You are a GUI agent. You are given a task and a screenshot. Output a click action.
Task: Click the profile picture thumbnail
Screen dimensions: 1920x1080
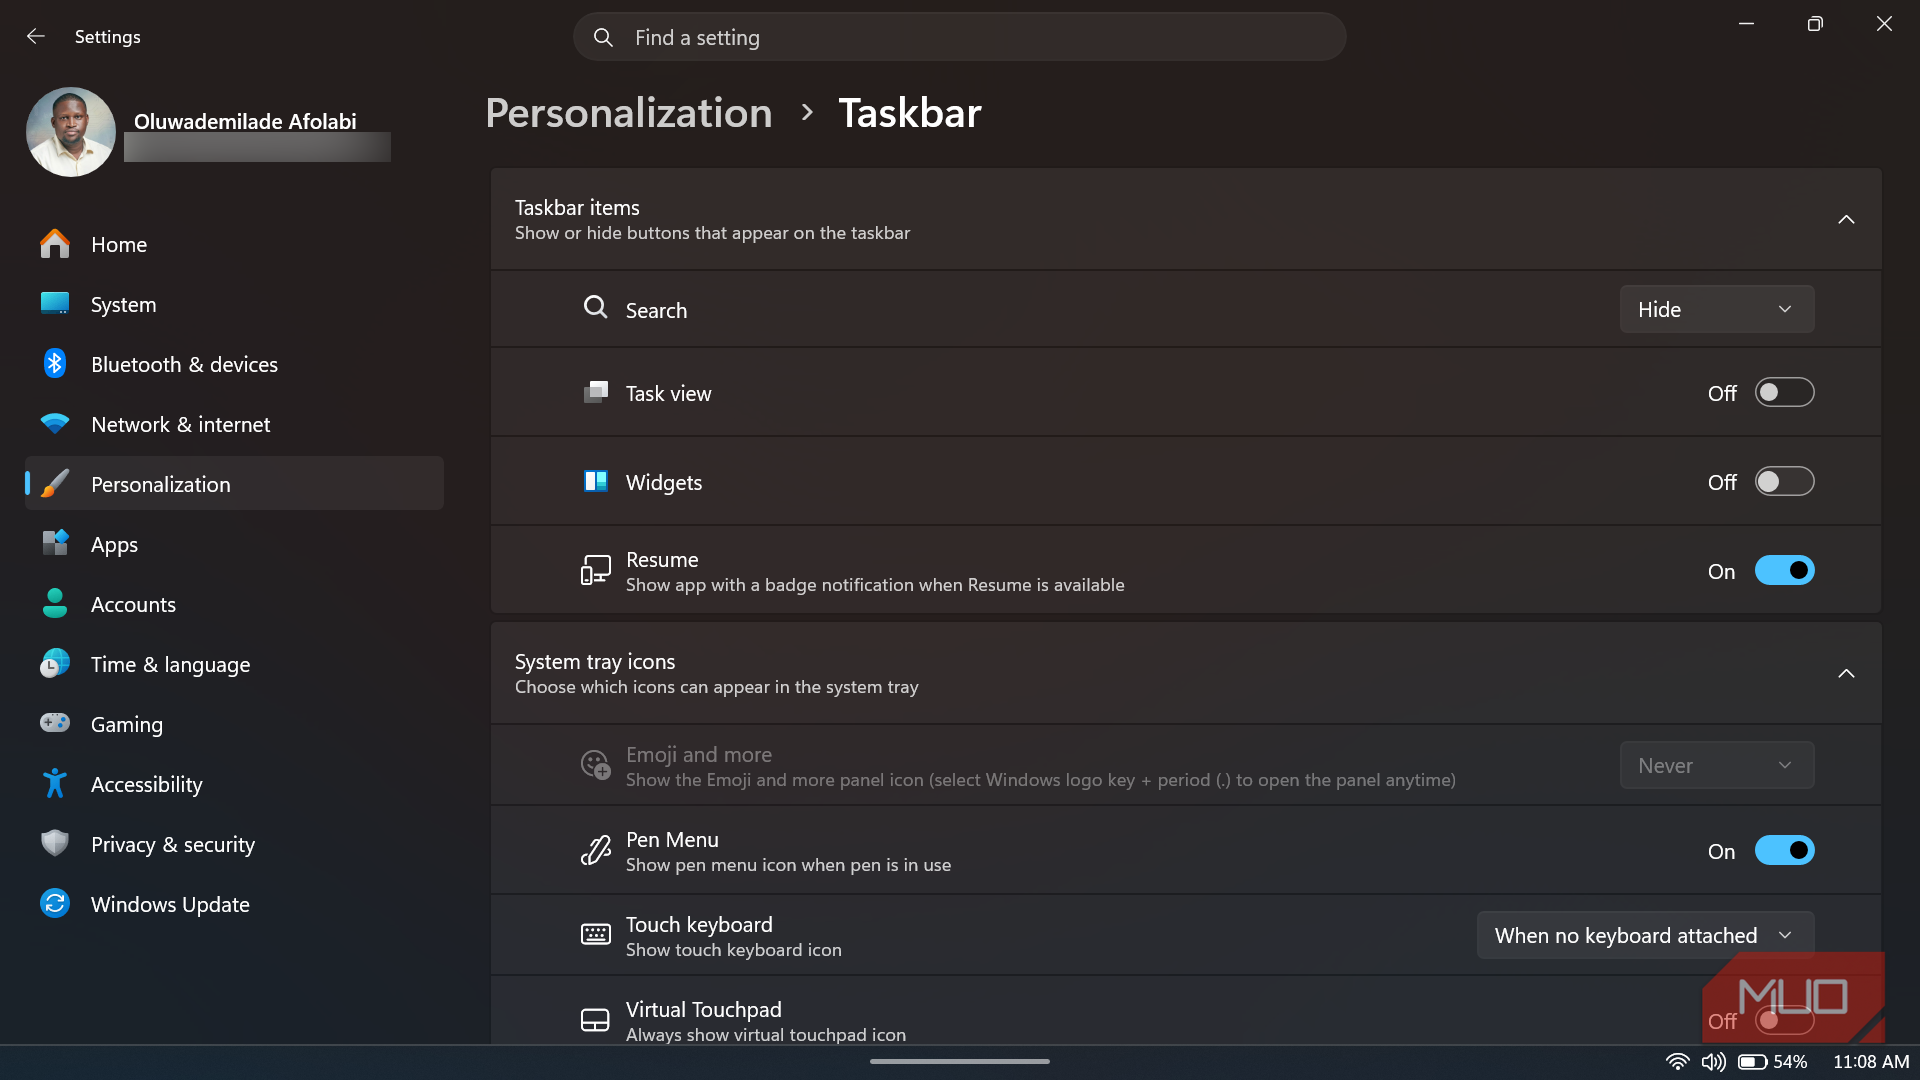pos(71,132)
